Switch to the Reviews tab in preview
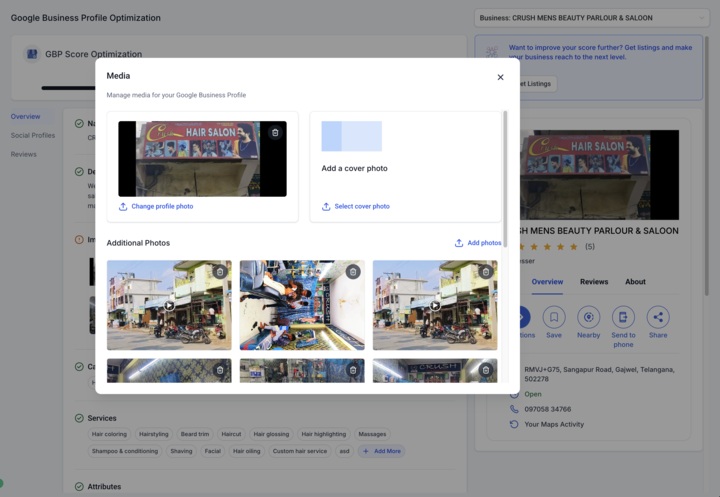720x497 pixels. [x=594, y=282]
